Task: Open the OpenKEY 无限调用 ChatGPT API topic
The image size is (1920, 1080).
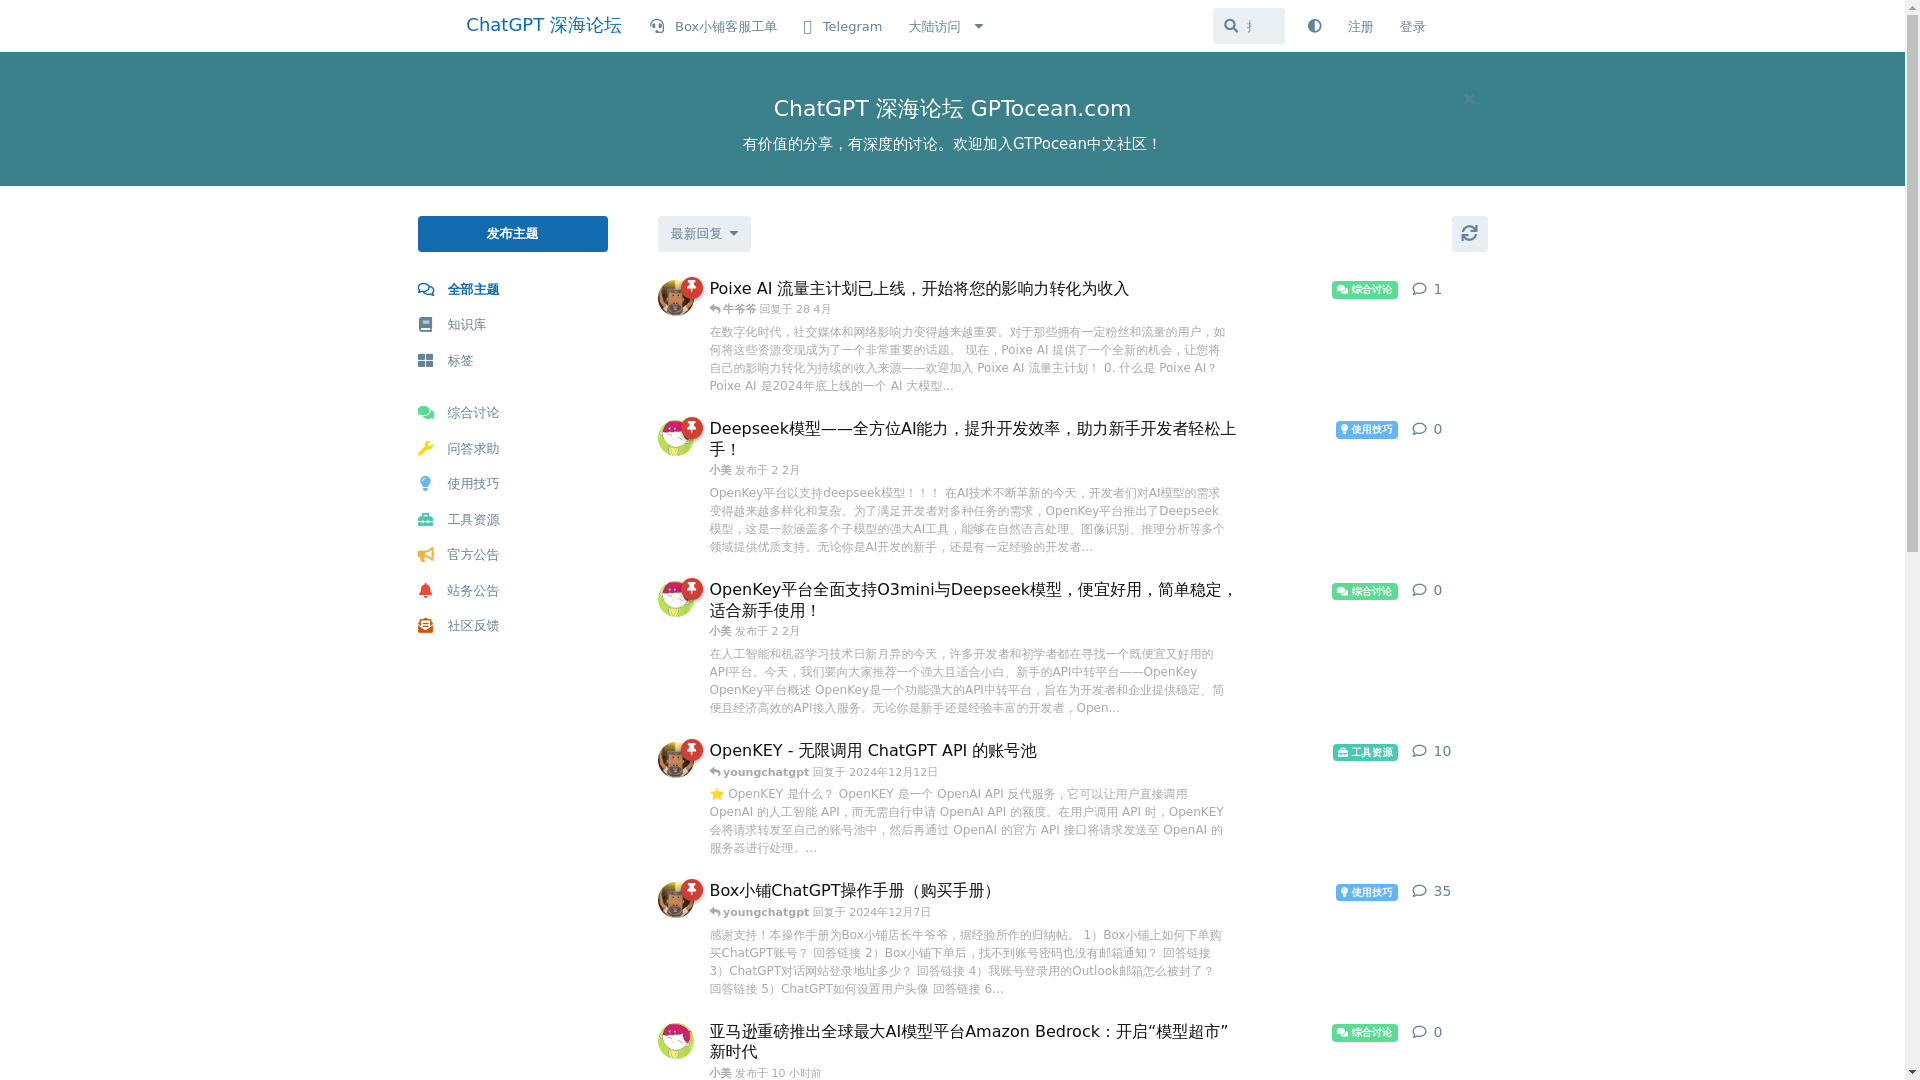Action: click(873, 751)
